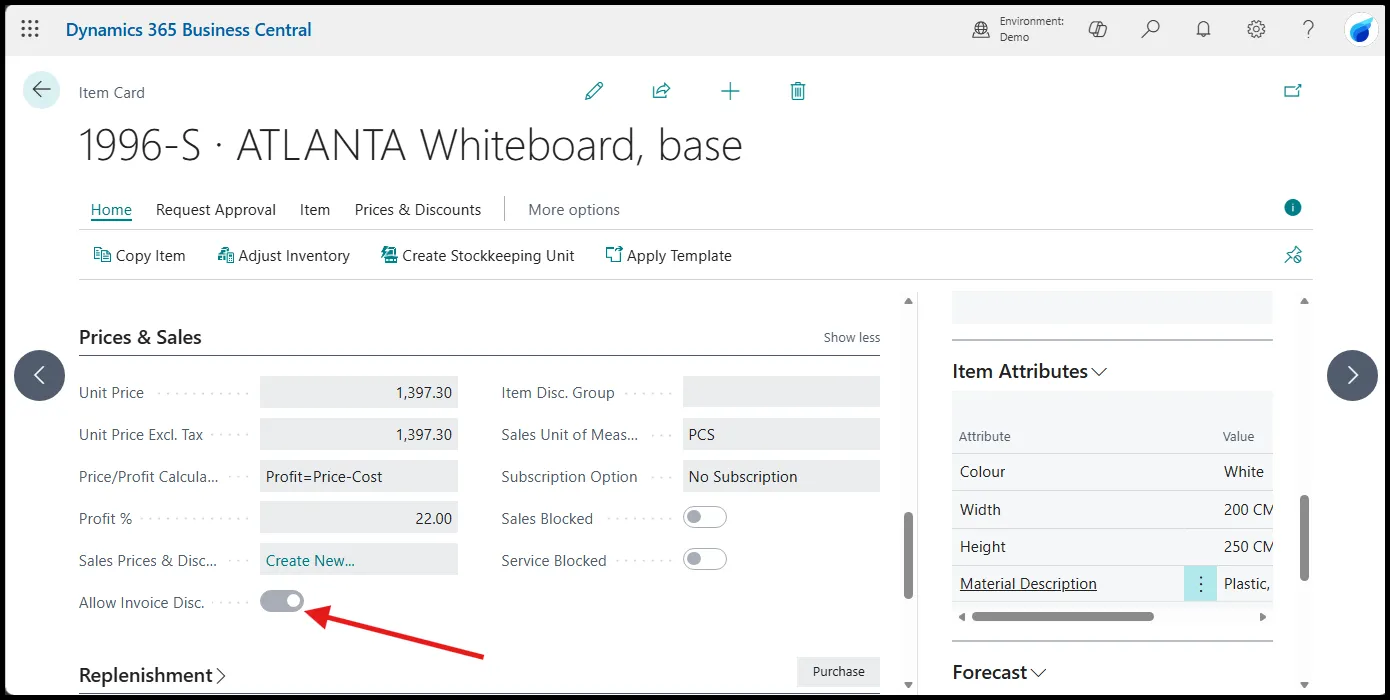1390x700 pixels.
Task: Click the Material Description attribute link
Action: pyautogui.click(x=1028, y=584)
